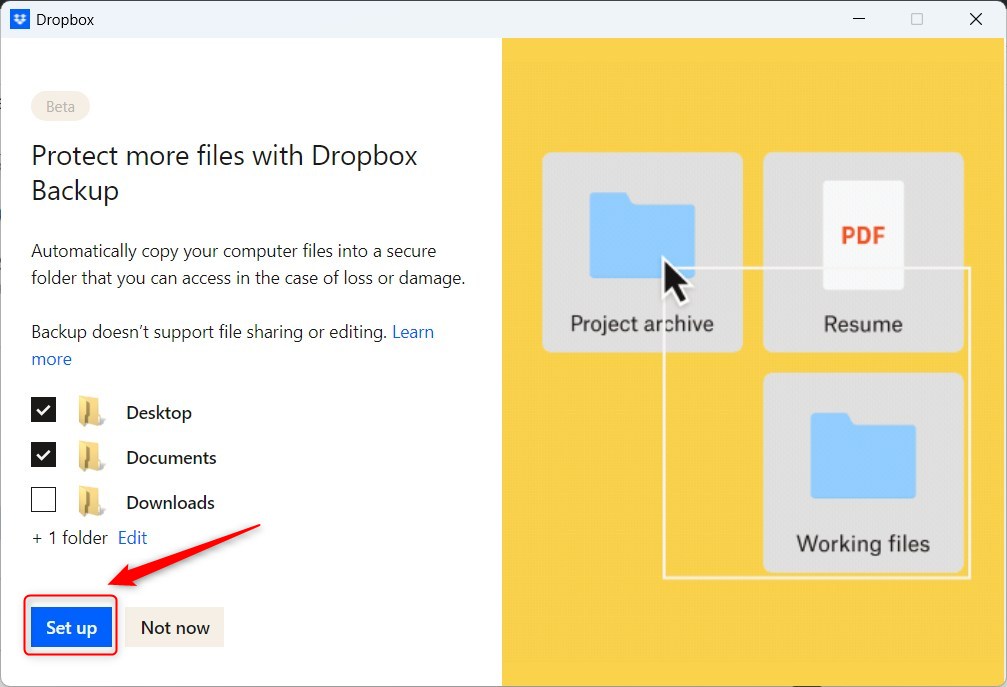Select the Documents folder label
1007x687 pixels.
click(171, 457)
